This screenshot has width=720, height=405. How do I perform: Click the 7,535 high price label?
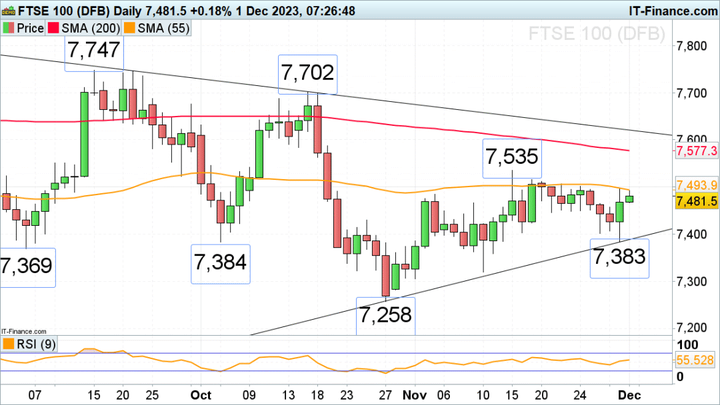[512, 157]
